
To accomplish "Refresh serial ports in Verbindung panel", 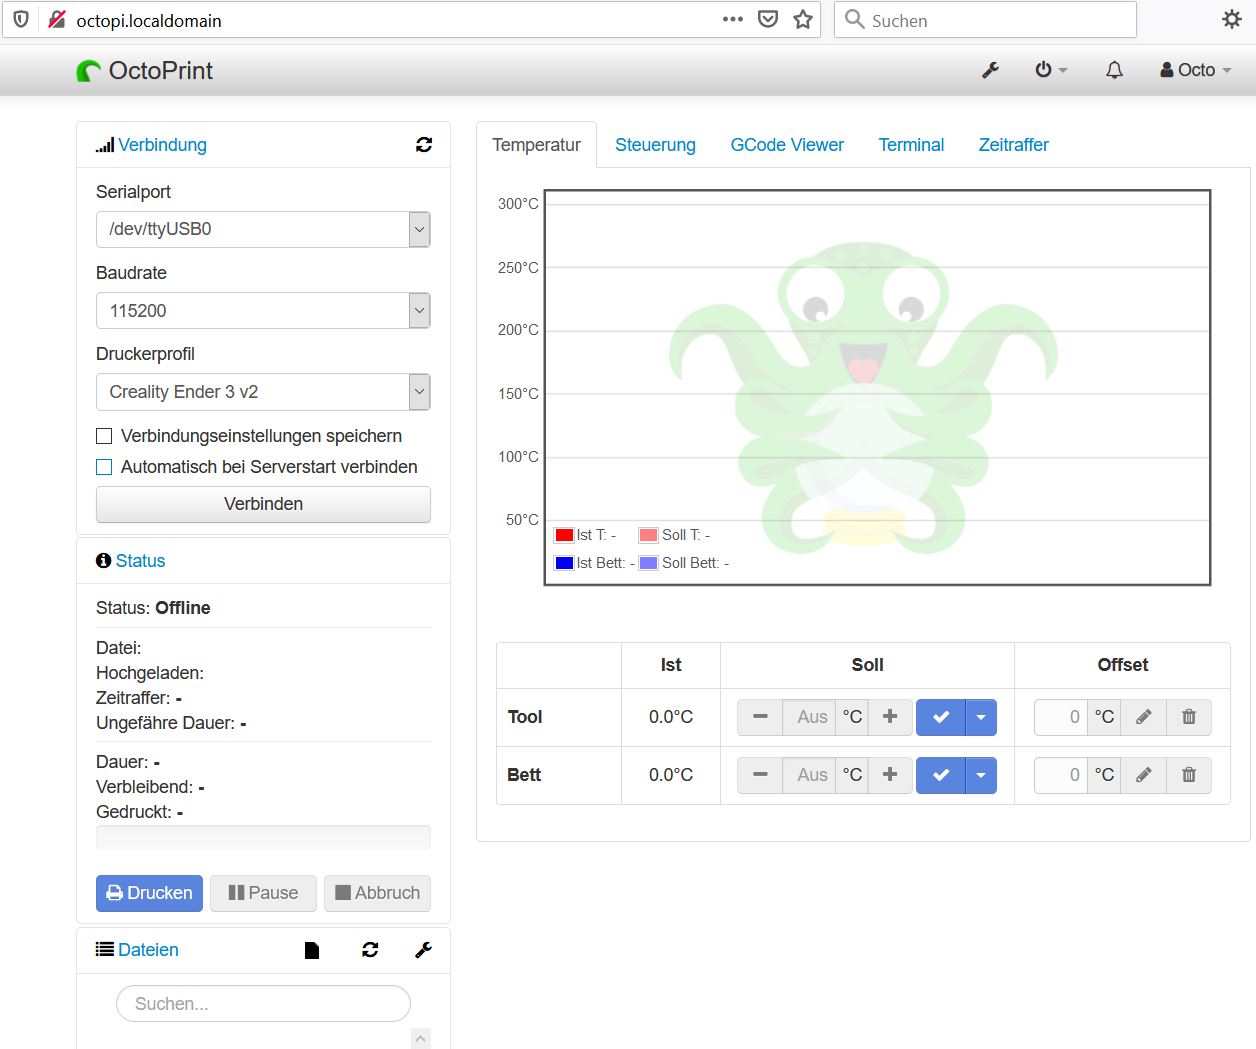I will [424, 145].
